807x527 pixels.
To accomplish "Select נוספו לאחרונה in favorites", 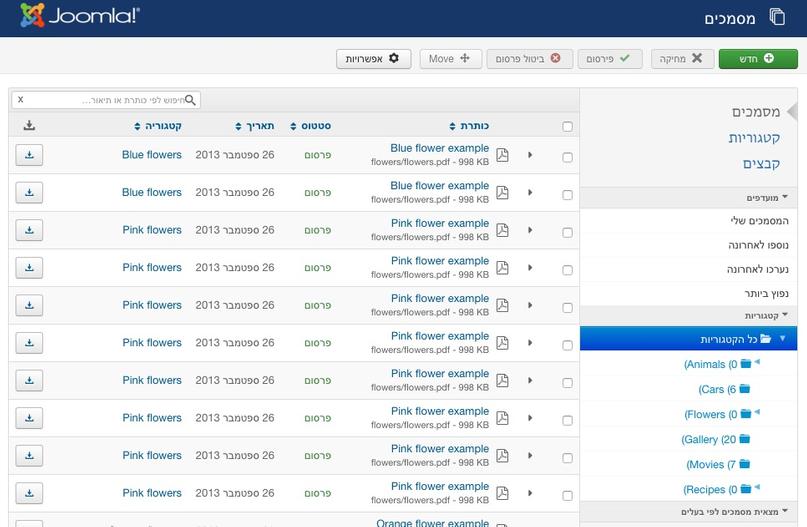I will pos(758,245).
